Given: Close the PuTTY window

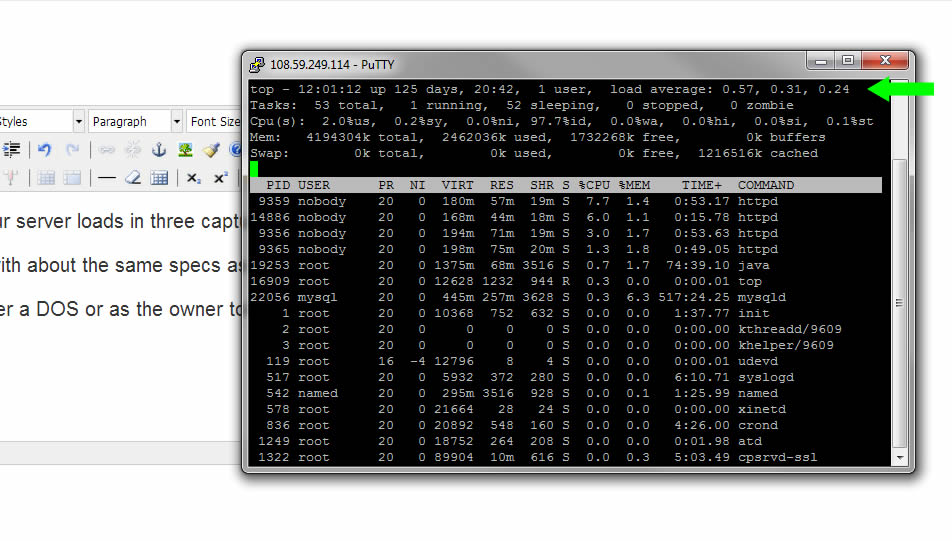Looking at the screenshot, I should [x=885, y=61].
